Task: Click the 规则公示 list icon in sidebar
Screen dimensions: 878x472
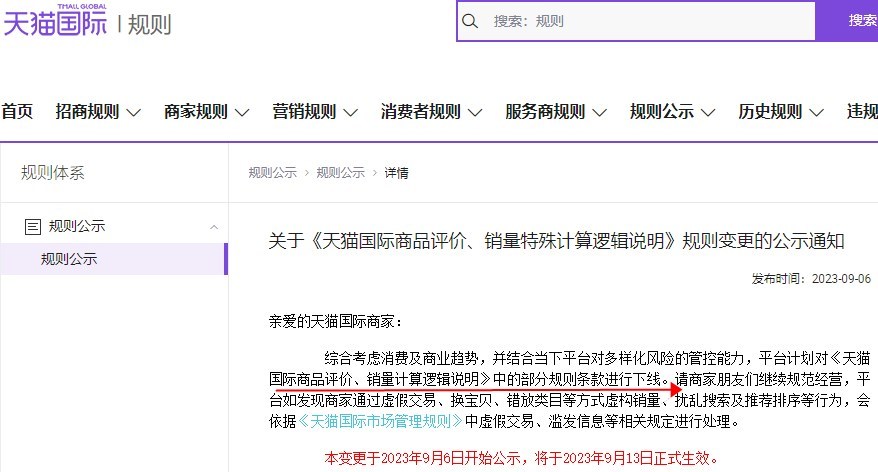Action: click(32, 227)
